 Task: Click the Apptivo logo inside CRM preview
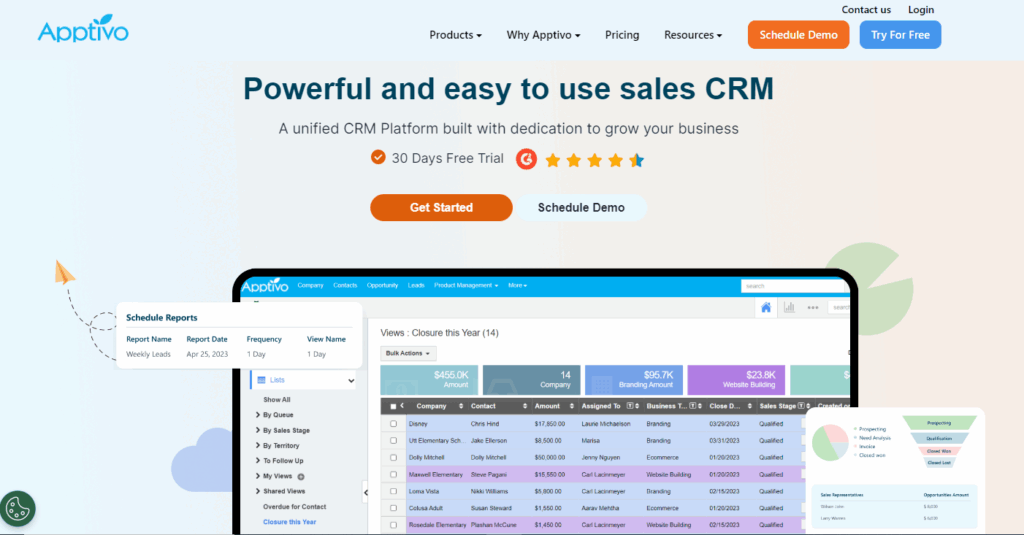(x=264, y=285)
